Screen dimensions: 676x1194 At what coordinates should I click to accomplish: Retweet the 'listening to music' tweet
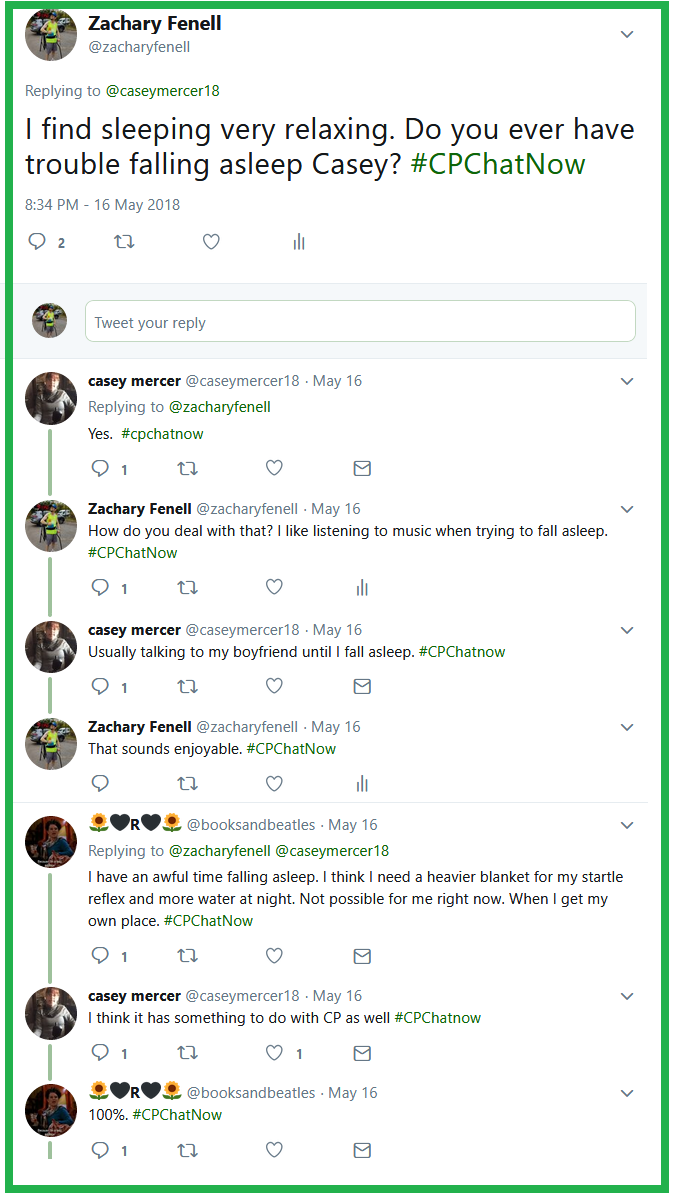click(x=187, y=587)
